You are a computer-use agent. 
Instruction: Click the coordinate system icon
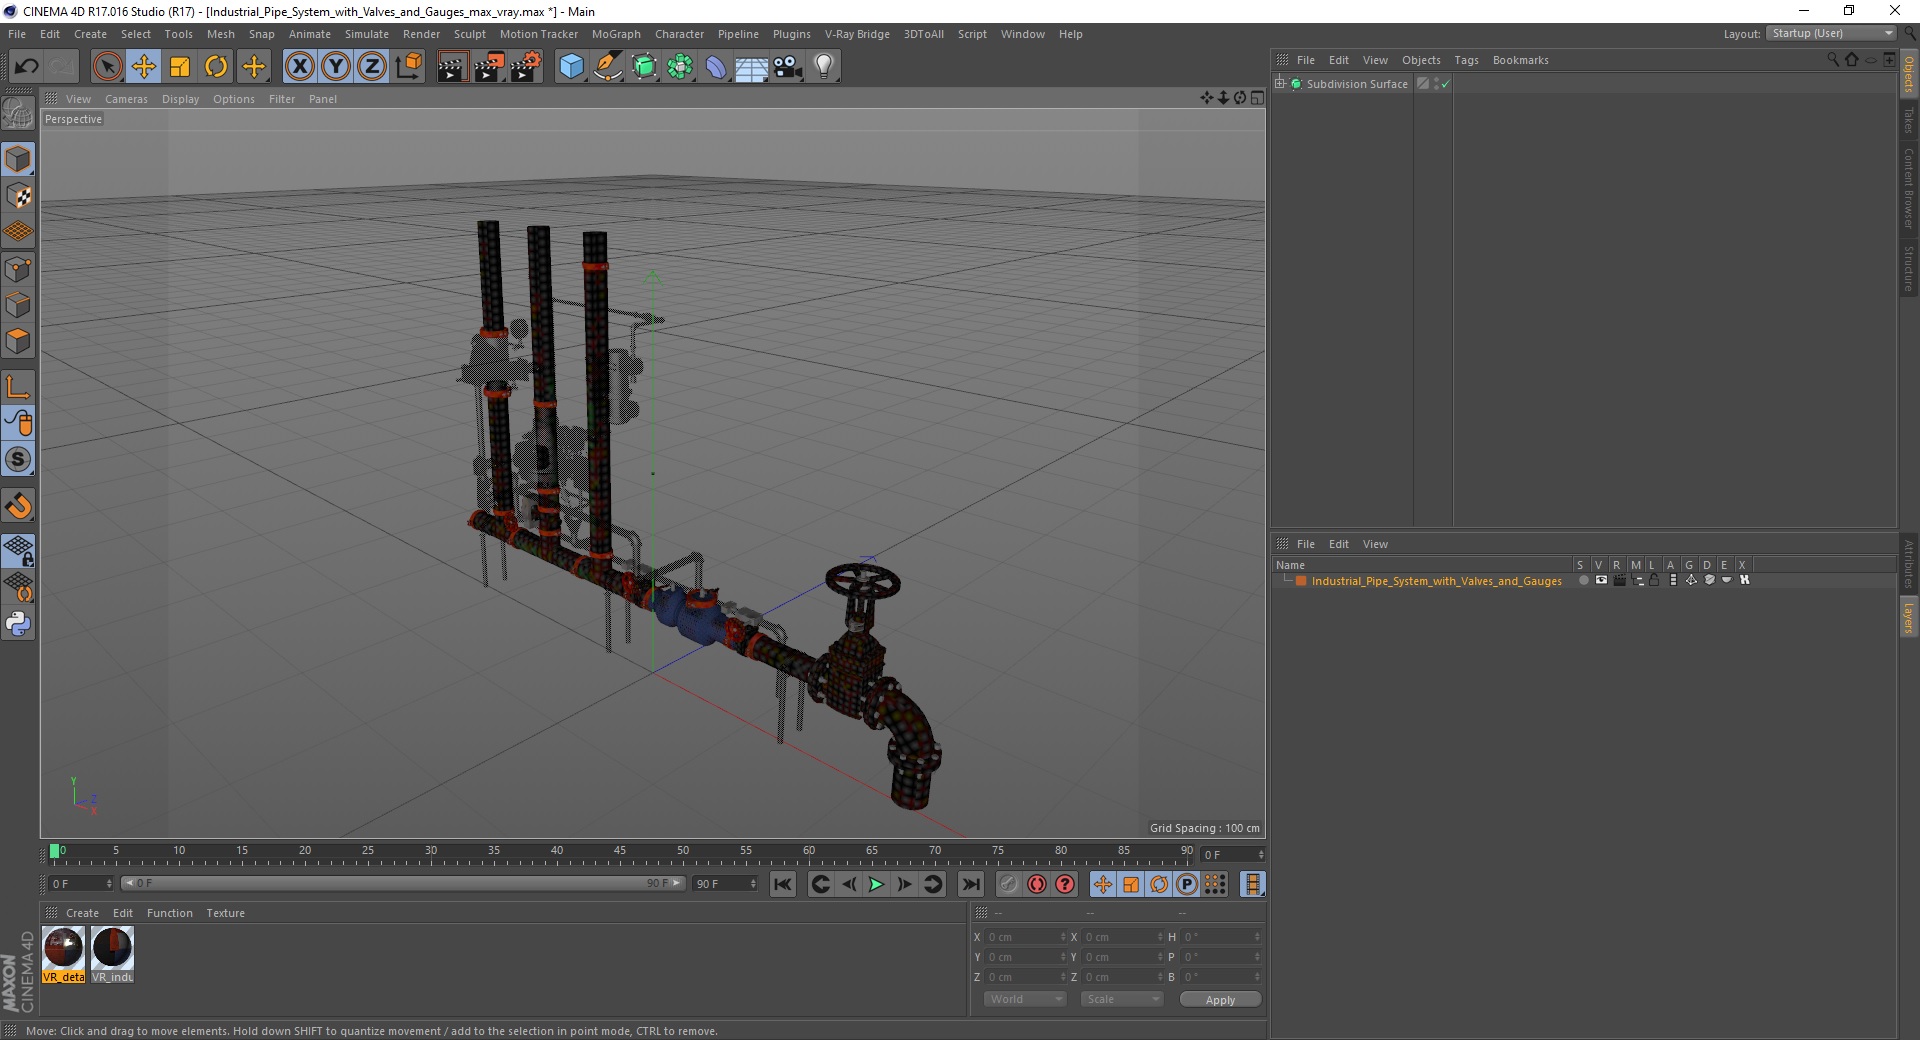(x=408, y=67)
